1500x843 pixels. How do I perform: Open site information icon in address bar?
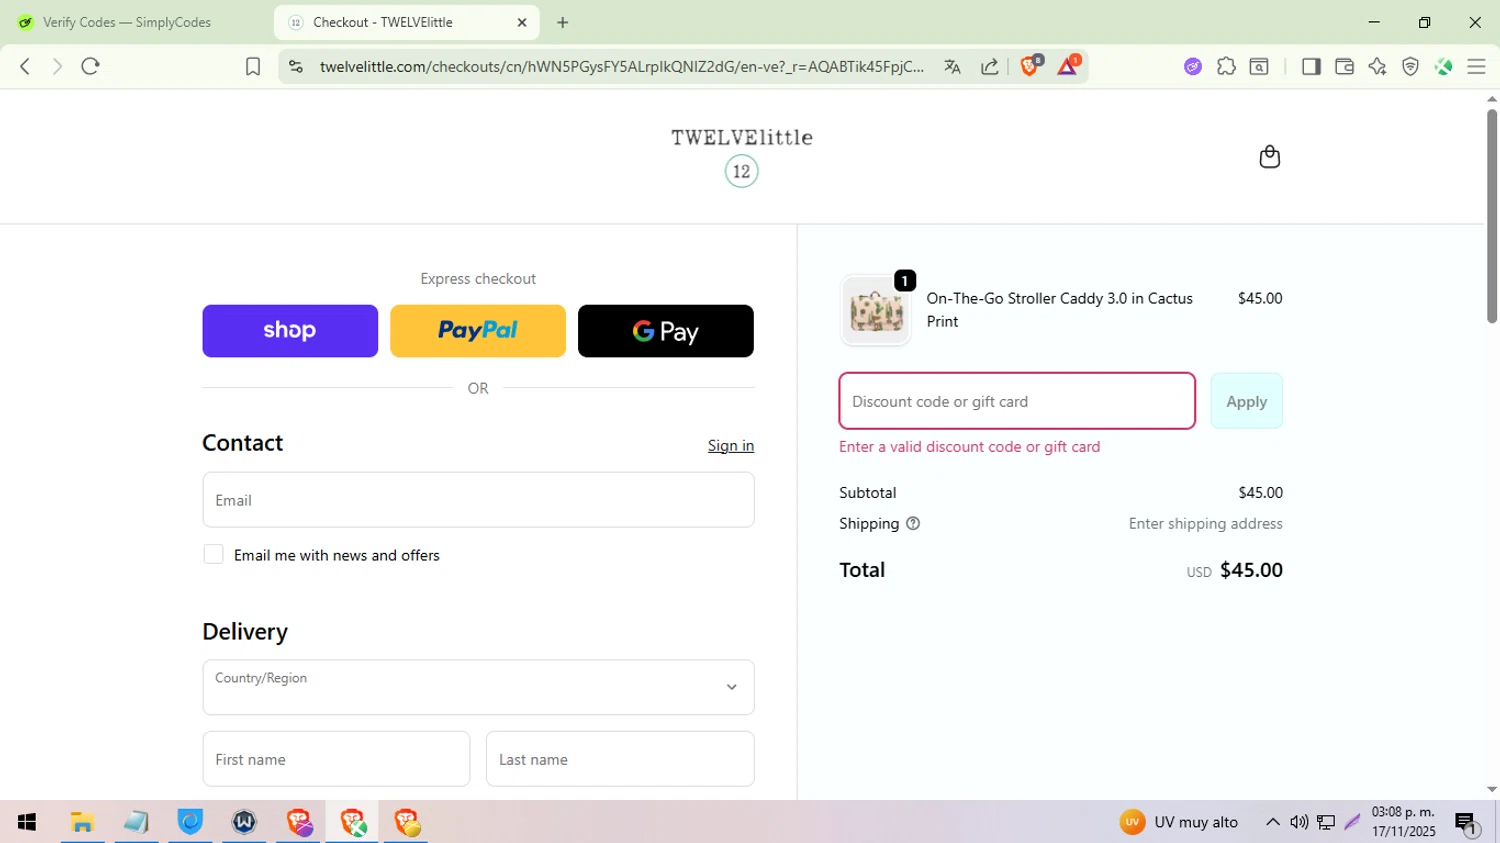coord(295,67)
